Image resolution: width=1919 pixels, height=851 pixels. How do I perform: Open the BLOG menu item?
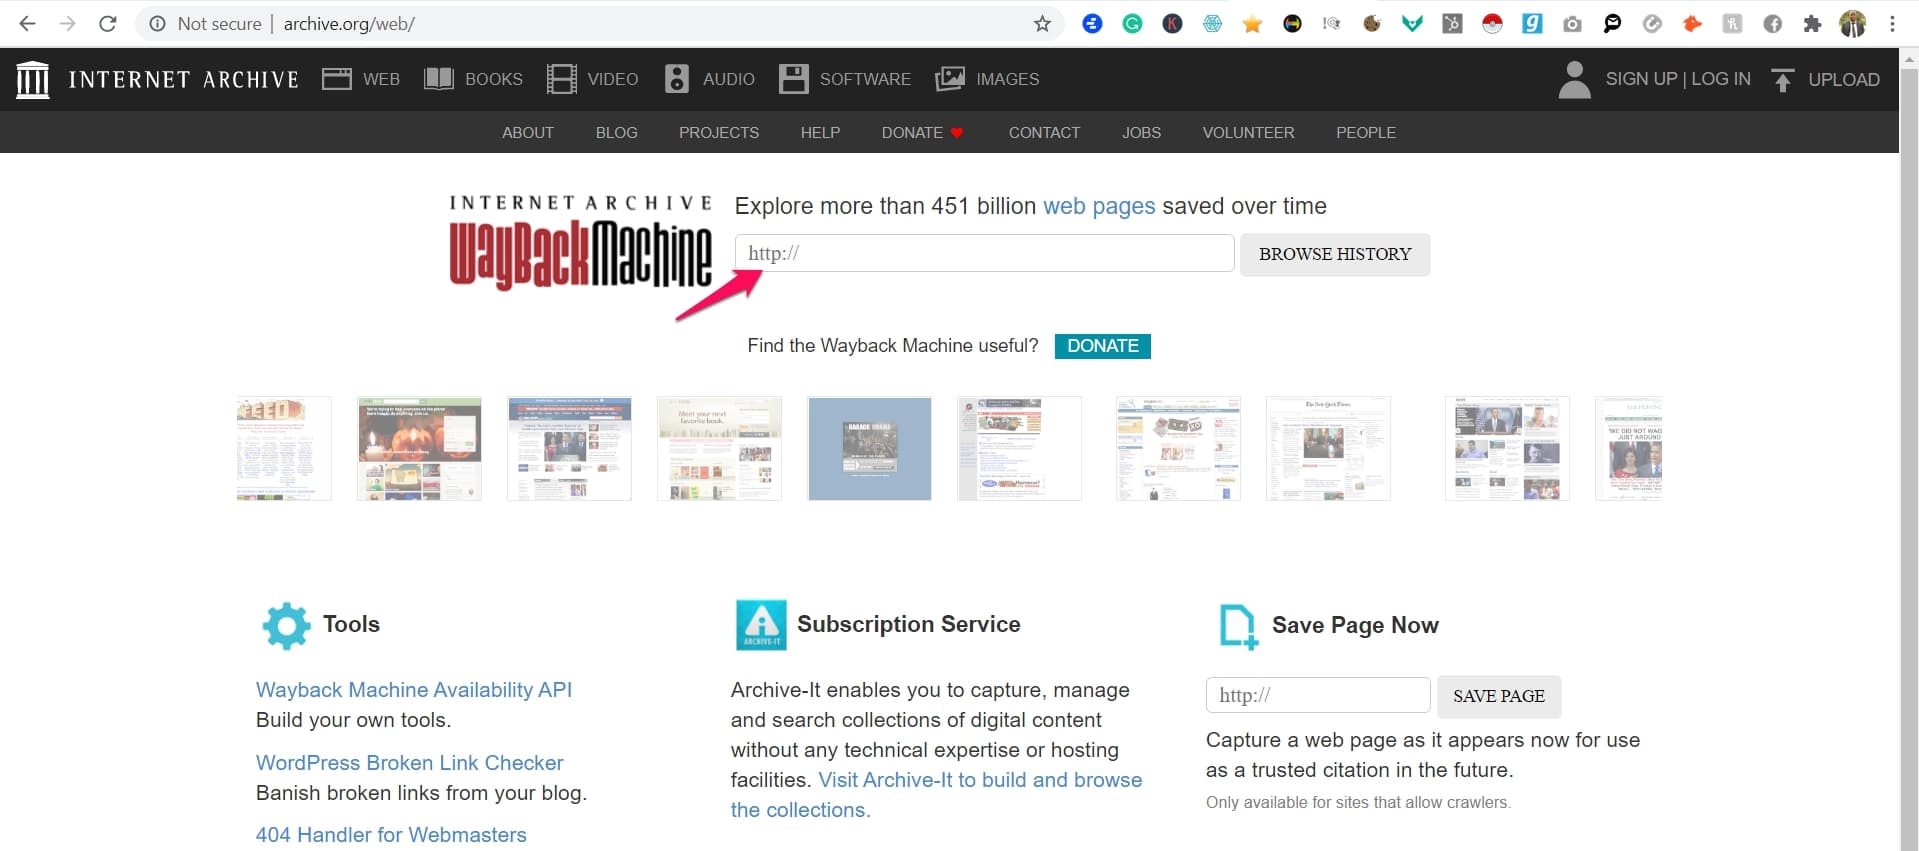(616, 133)
